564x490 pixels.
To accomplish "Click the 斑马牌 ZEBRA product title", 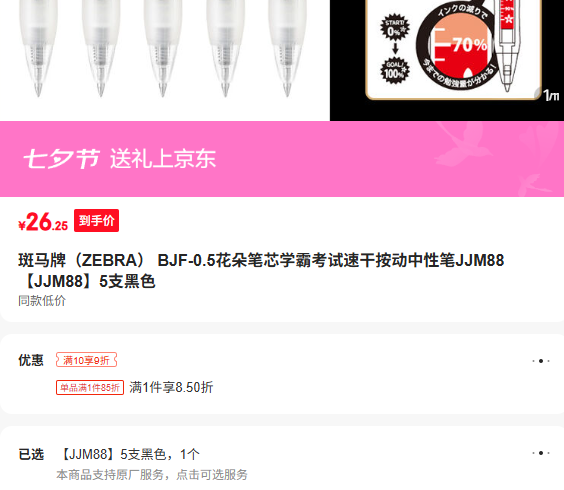I will 261,271.
